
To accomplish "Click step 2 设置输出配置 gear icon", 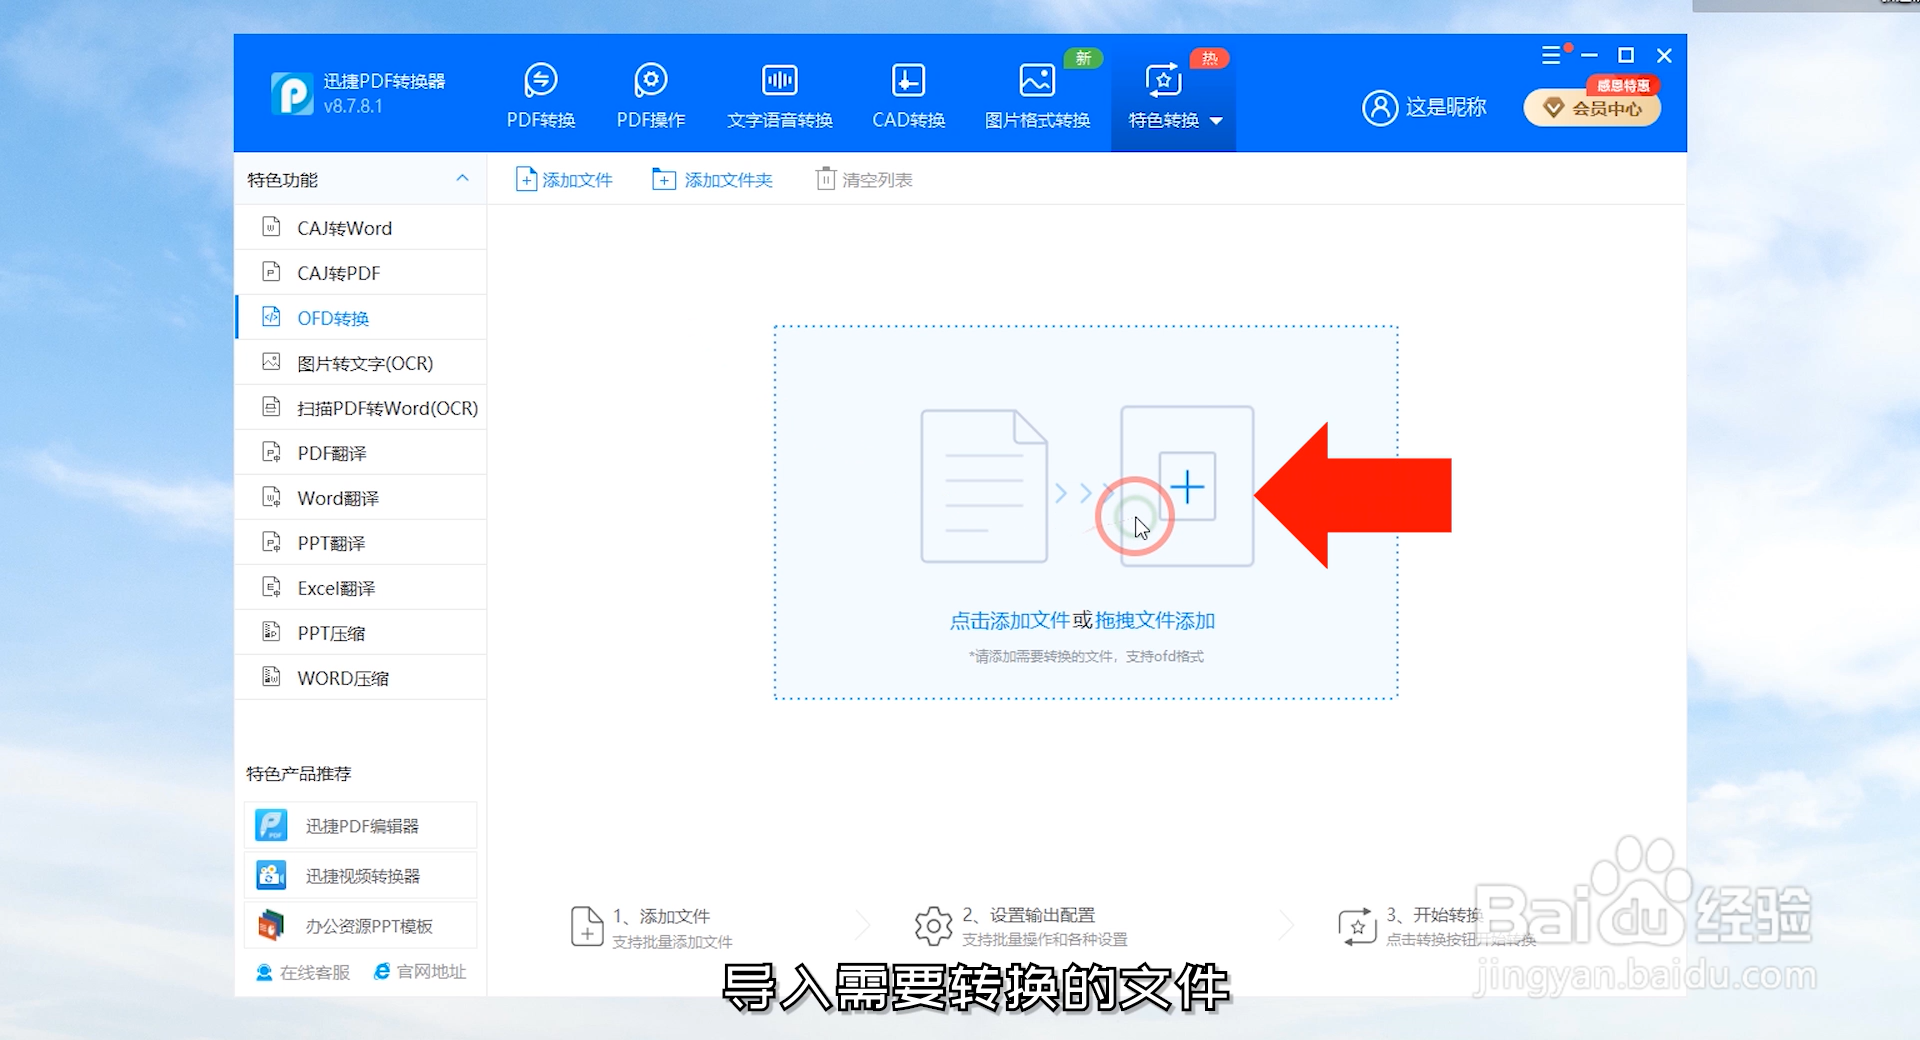I will point(933,926).
